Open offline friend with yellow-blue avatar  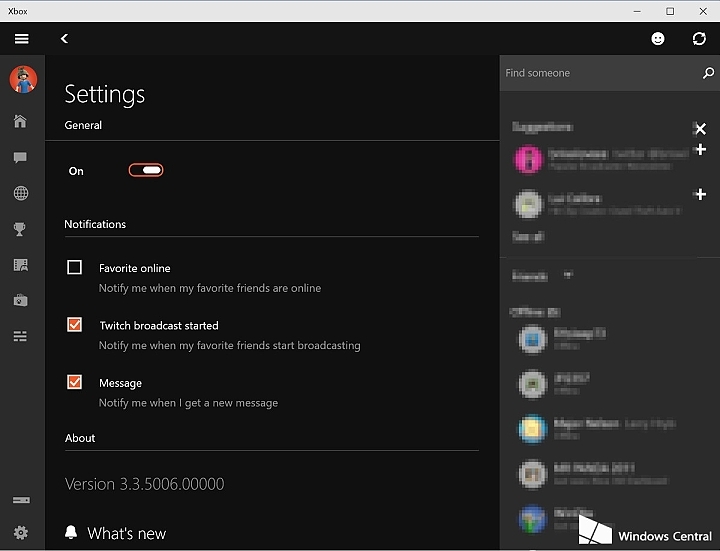coord(533,429)
